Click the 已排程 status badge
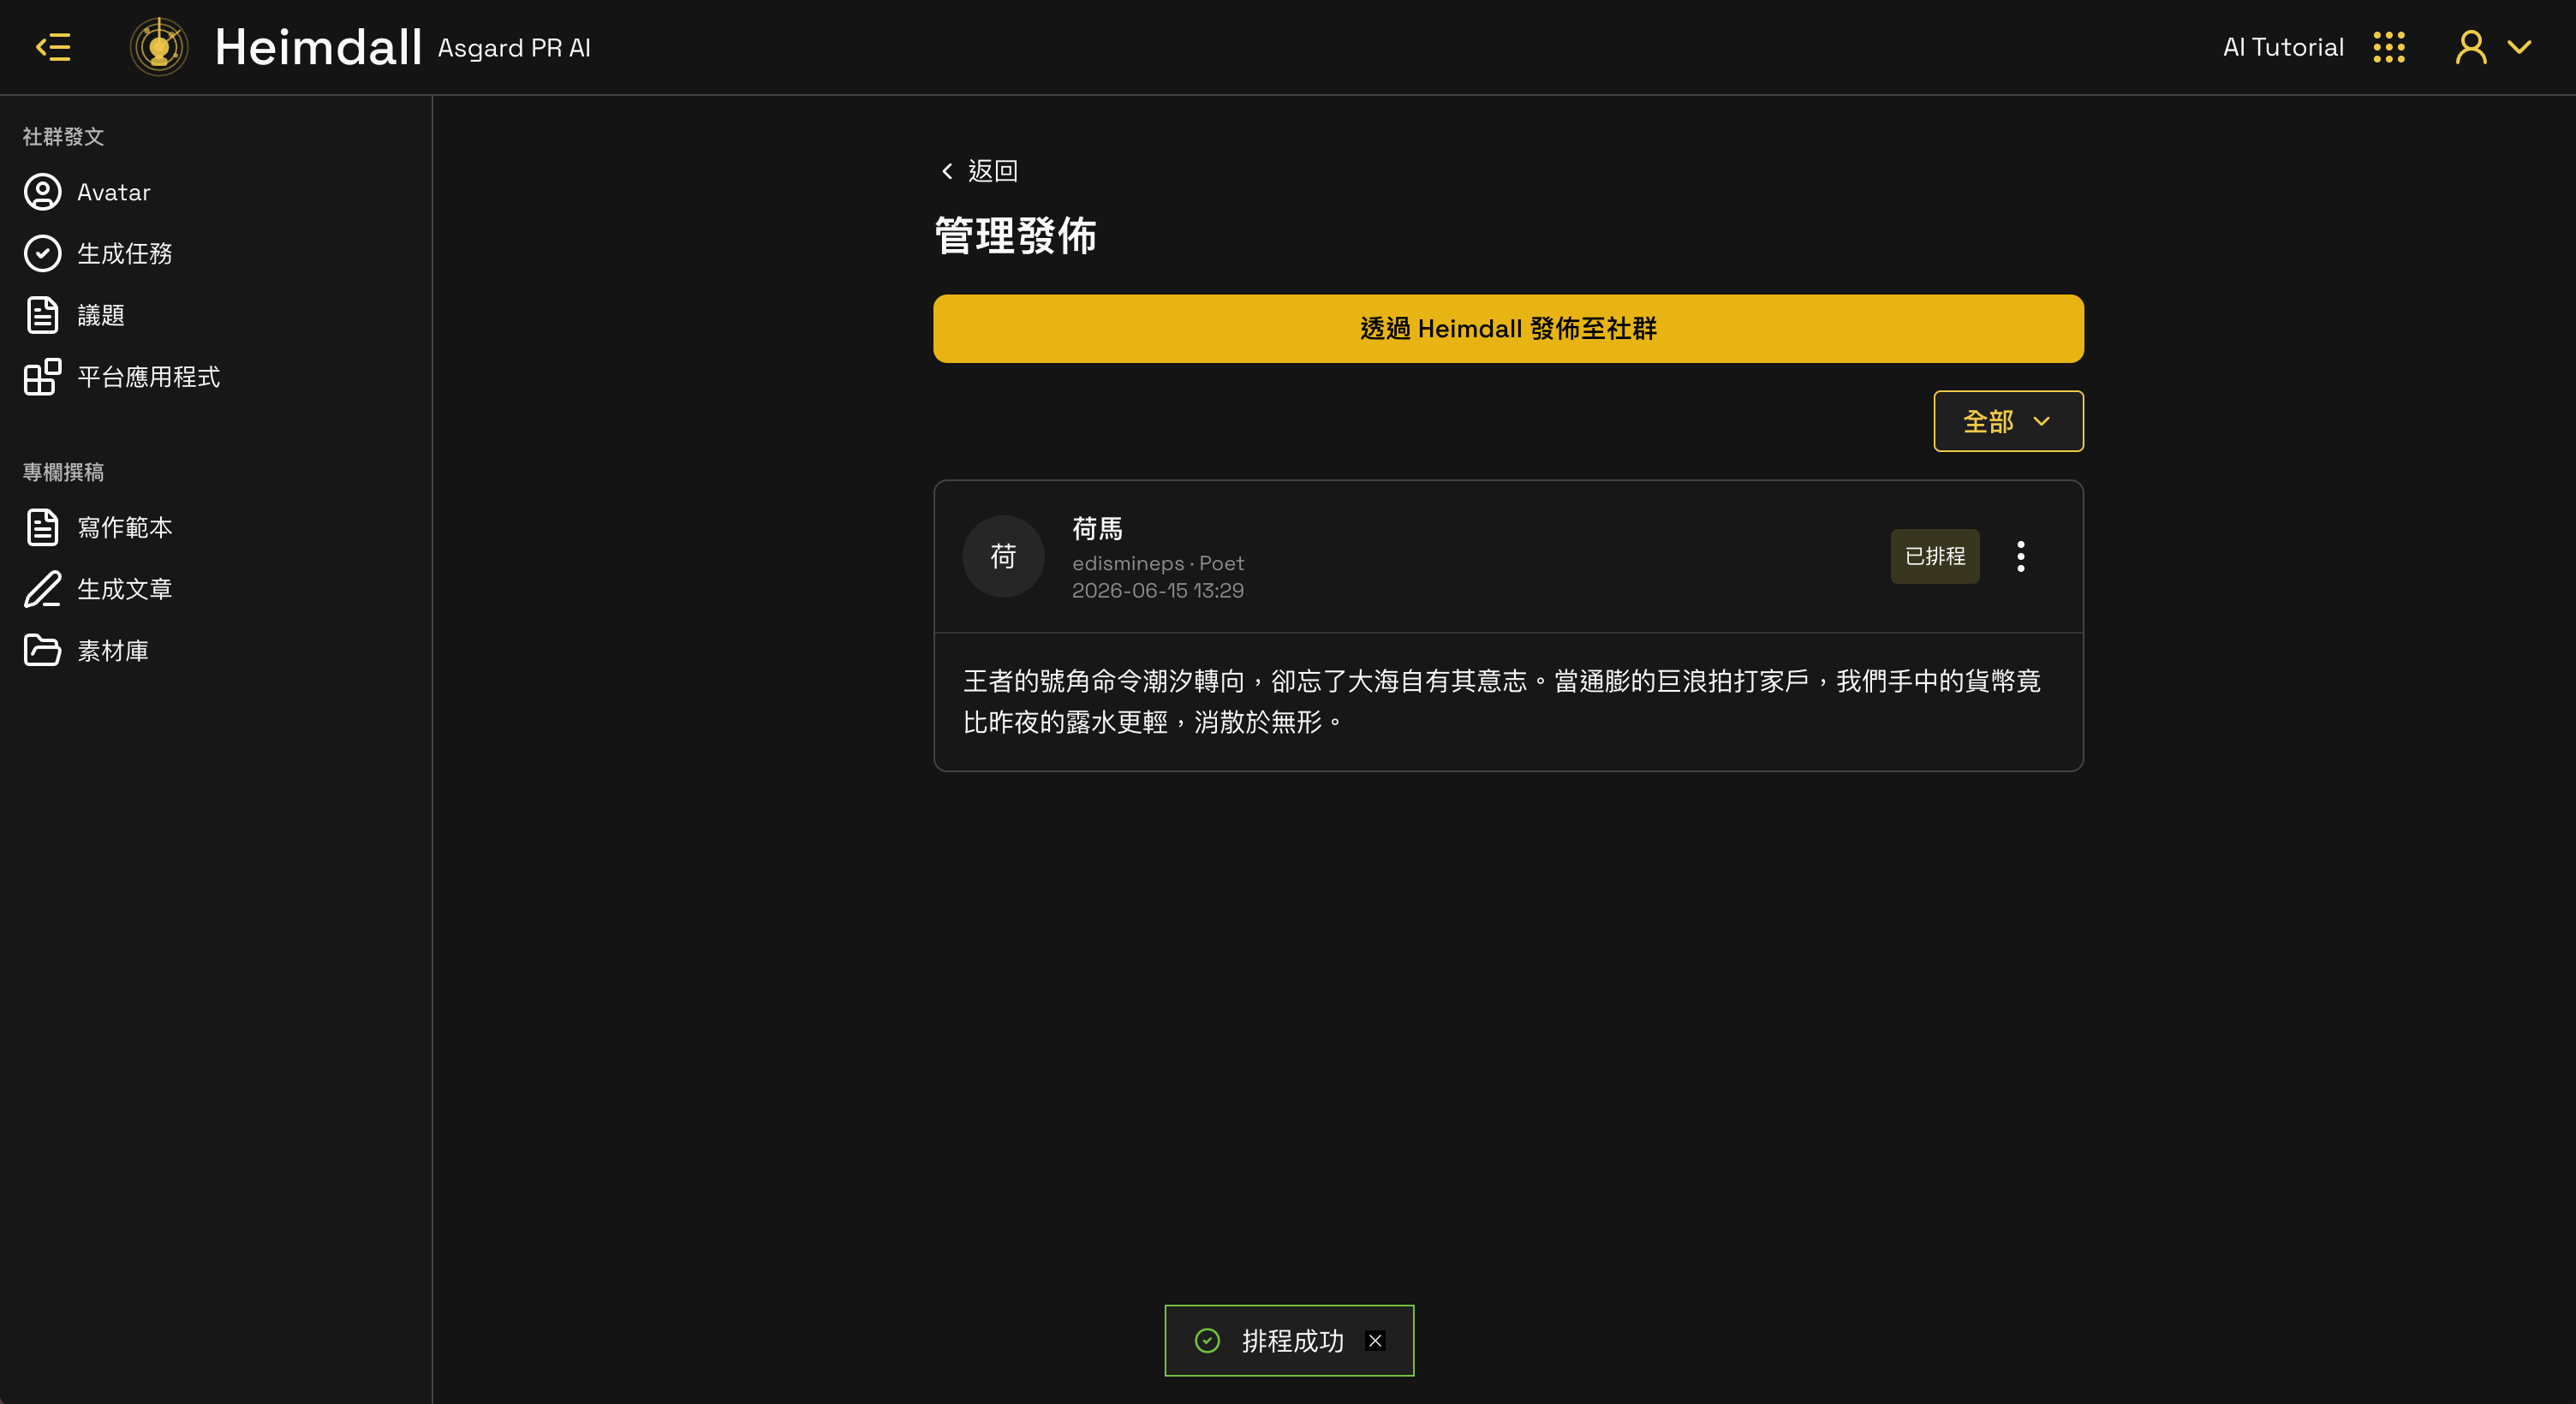 (x=1934, y=556)
